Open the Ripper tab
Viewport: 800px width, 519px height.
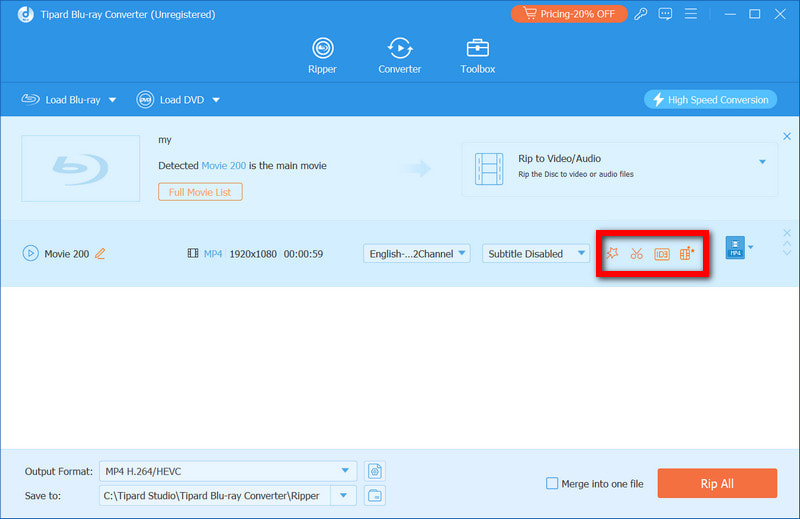coord(322,56)
